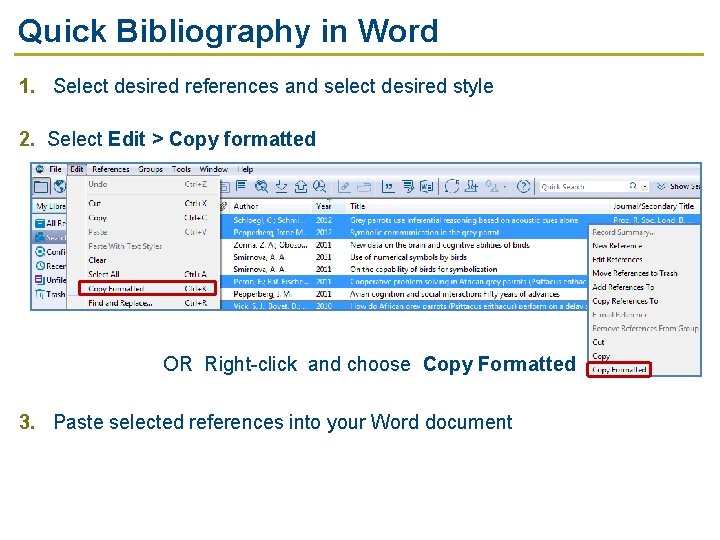Sort by the Year column header

click(x=329, y=206)
